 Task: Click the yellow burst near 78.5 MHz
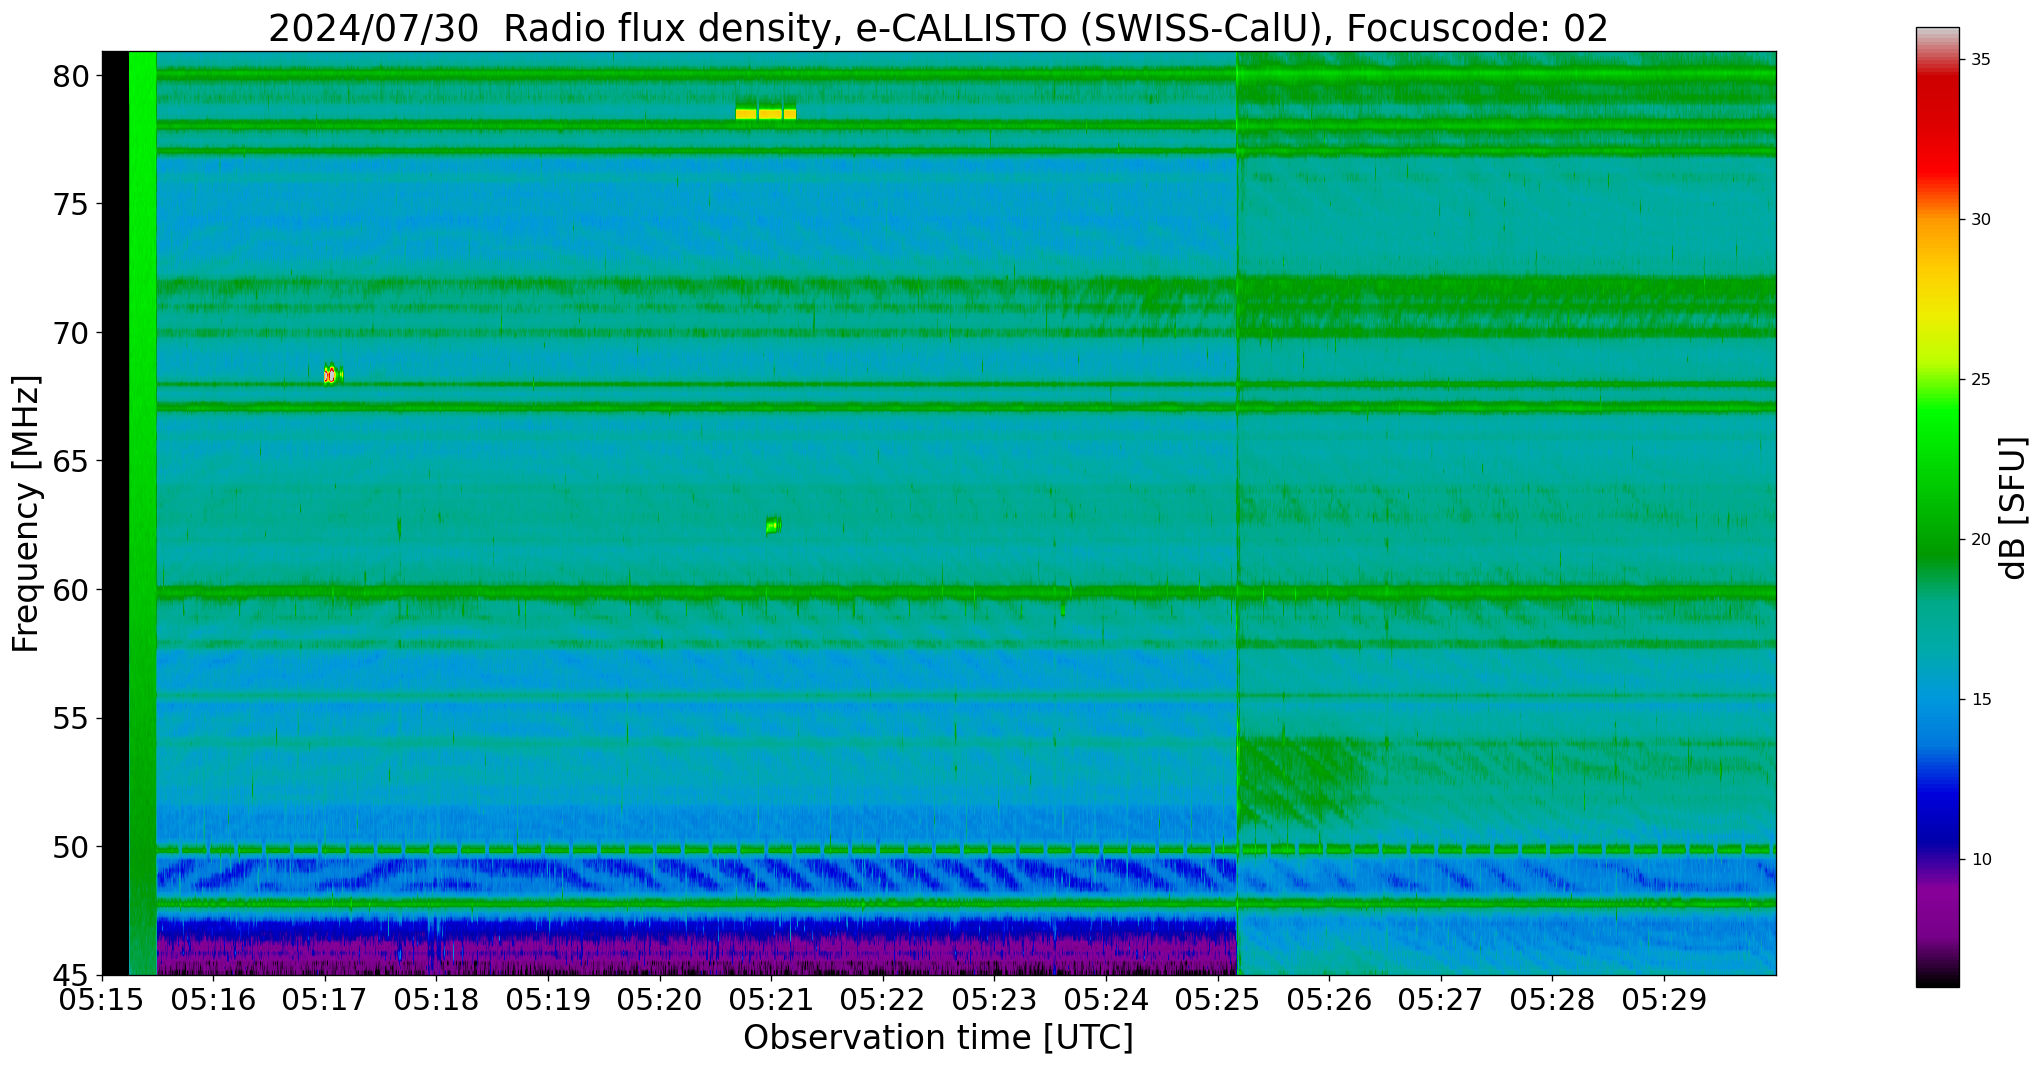click(766, 114)
